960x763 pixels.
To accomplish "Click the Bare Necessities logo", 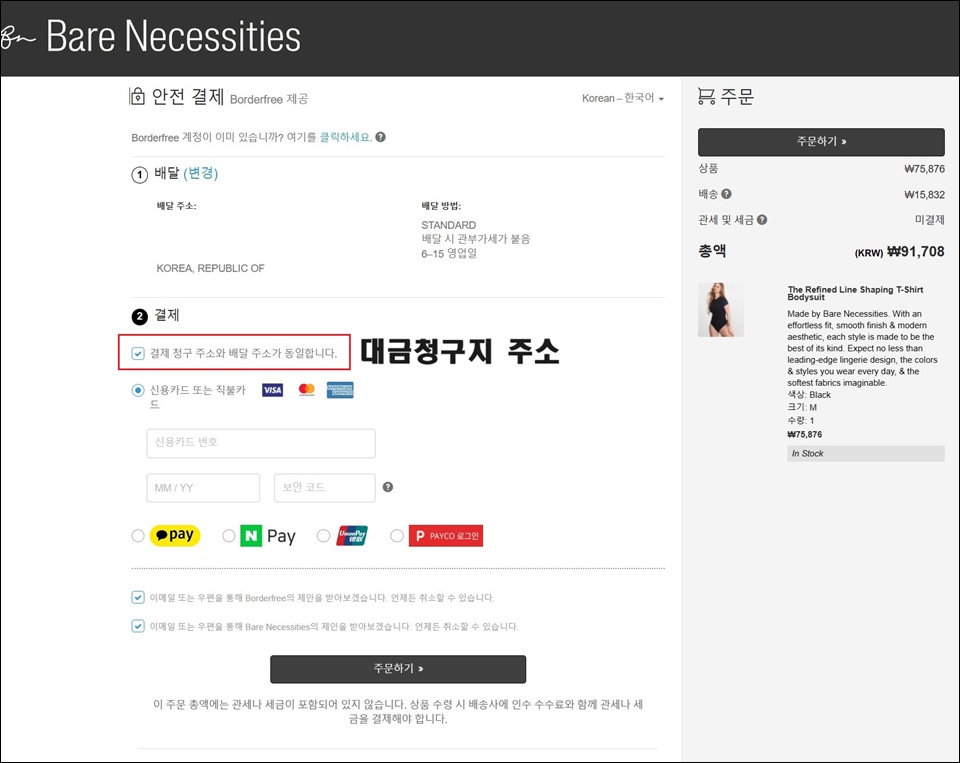I will click(151, 36).
